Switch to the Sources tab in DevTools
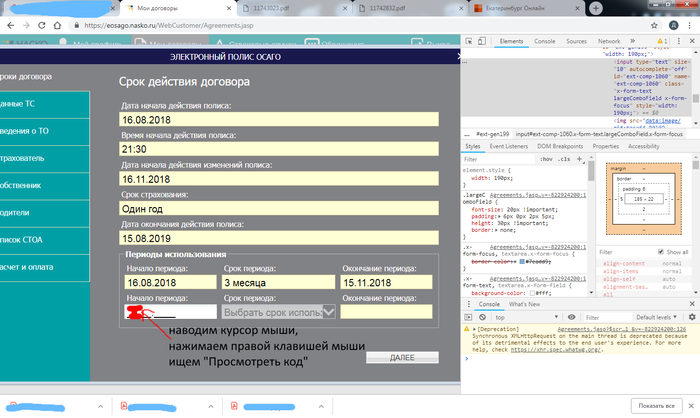Screen dimensions: 700x418 (x=576, y=41)
